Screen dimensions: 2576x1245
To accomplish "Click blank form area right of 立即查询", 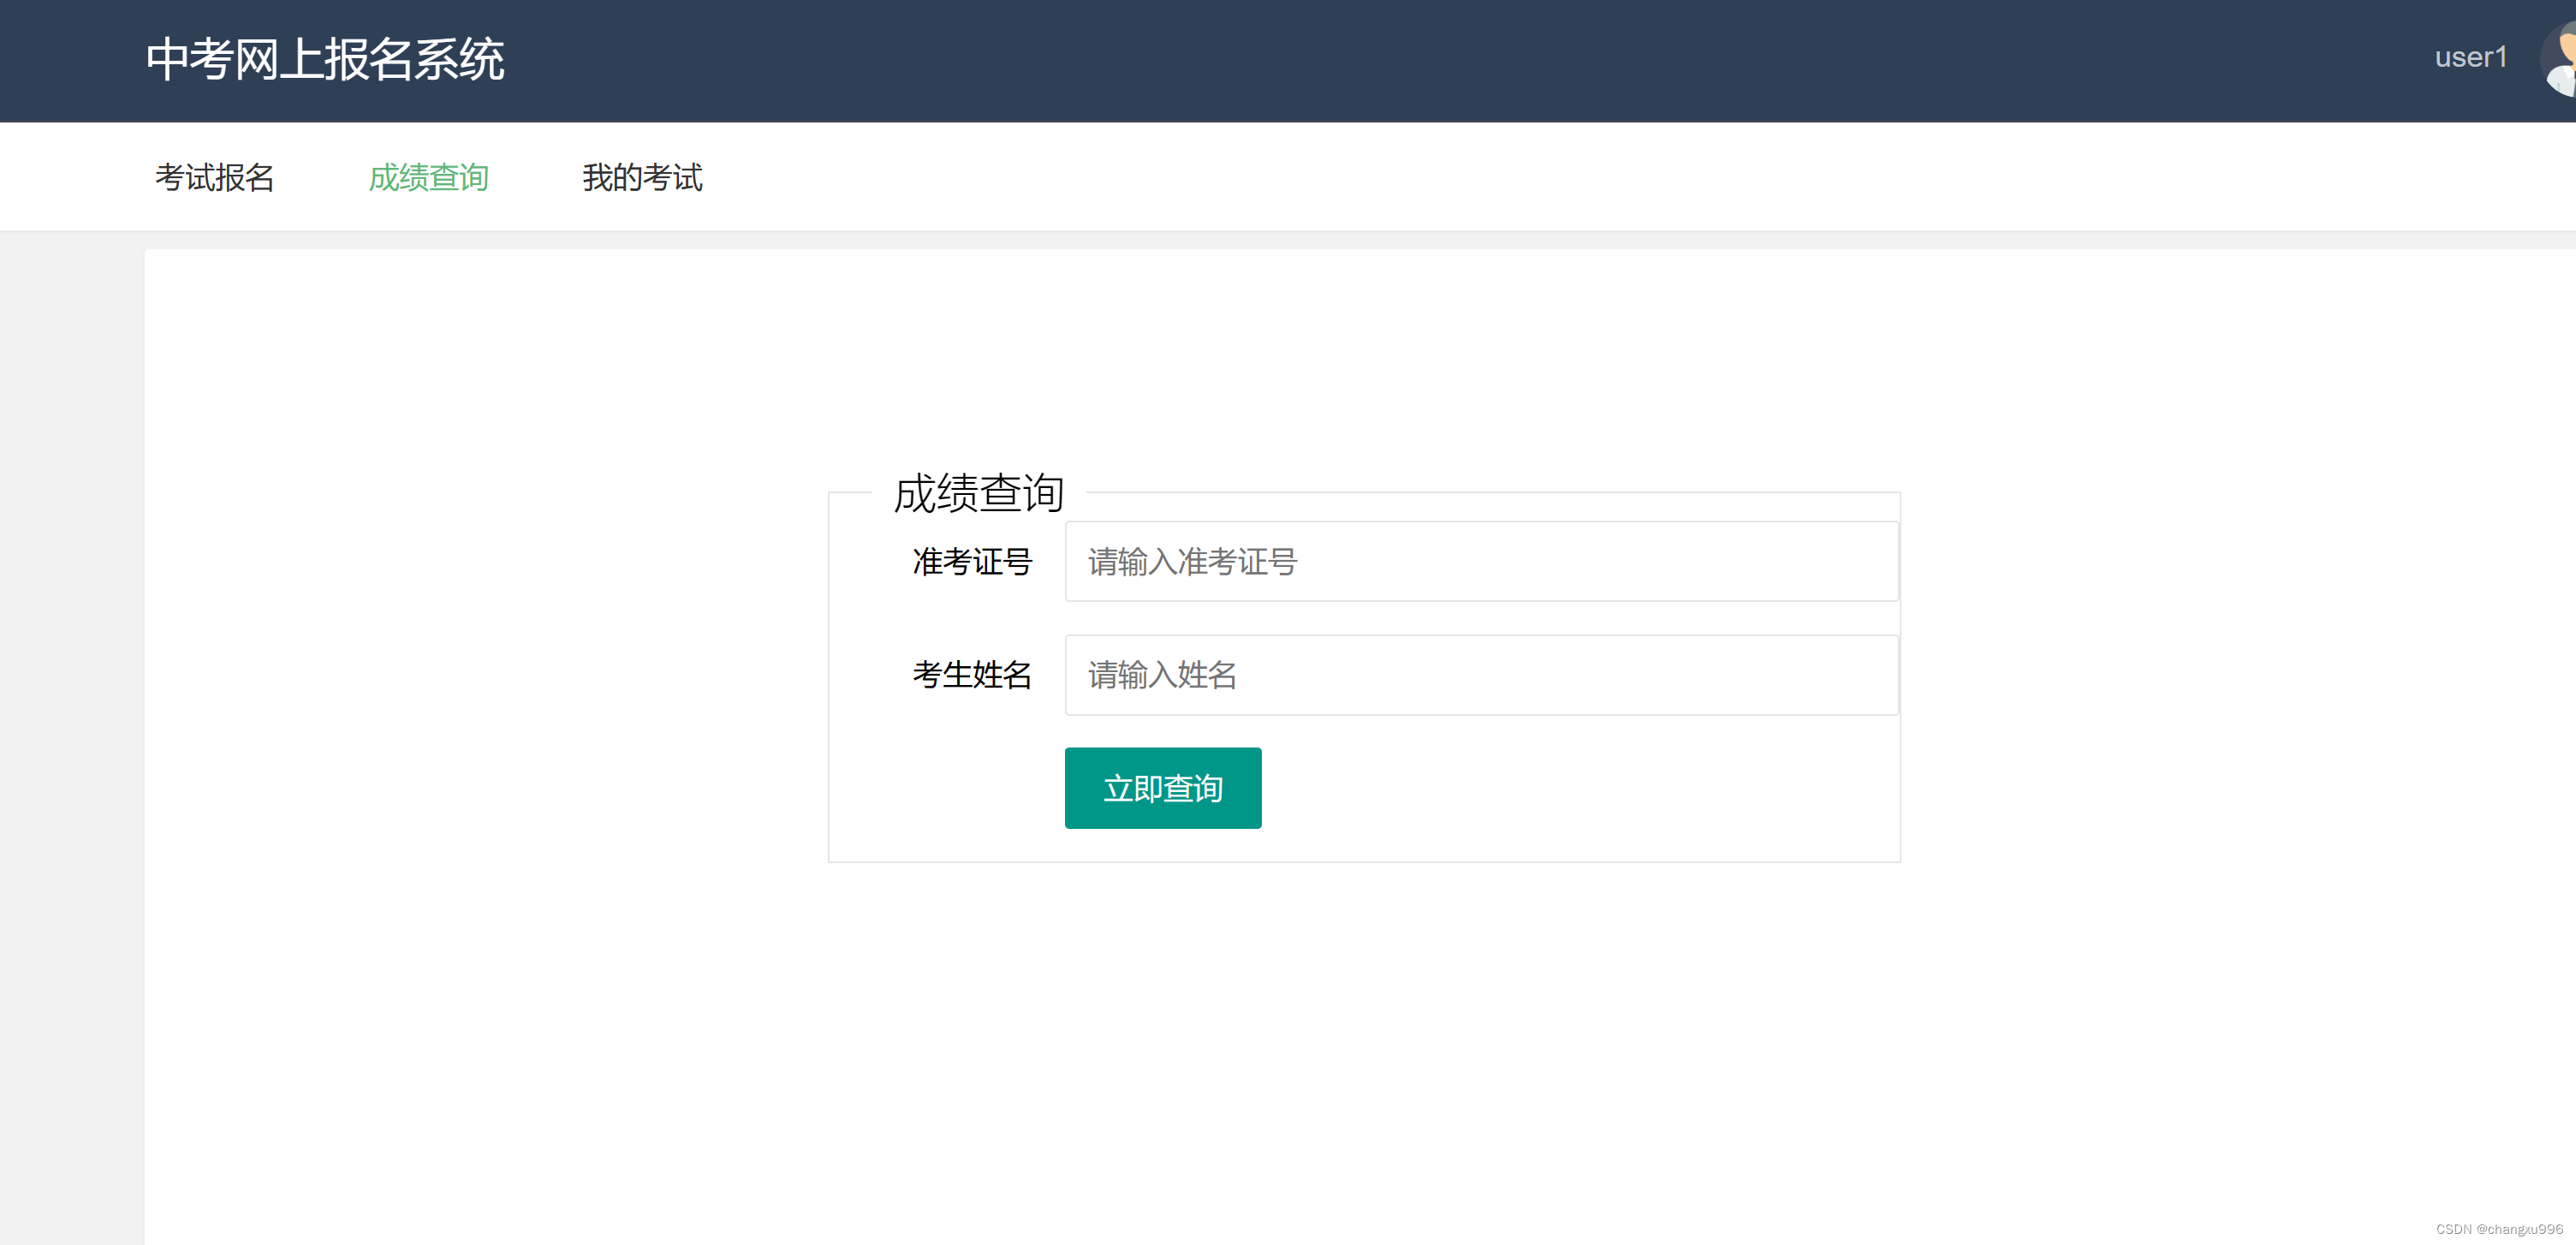I will pos(1580,788).
